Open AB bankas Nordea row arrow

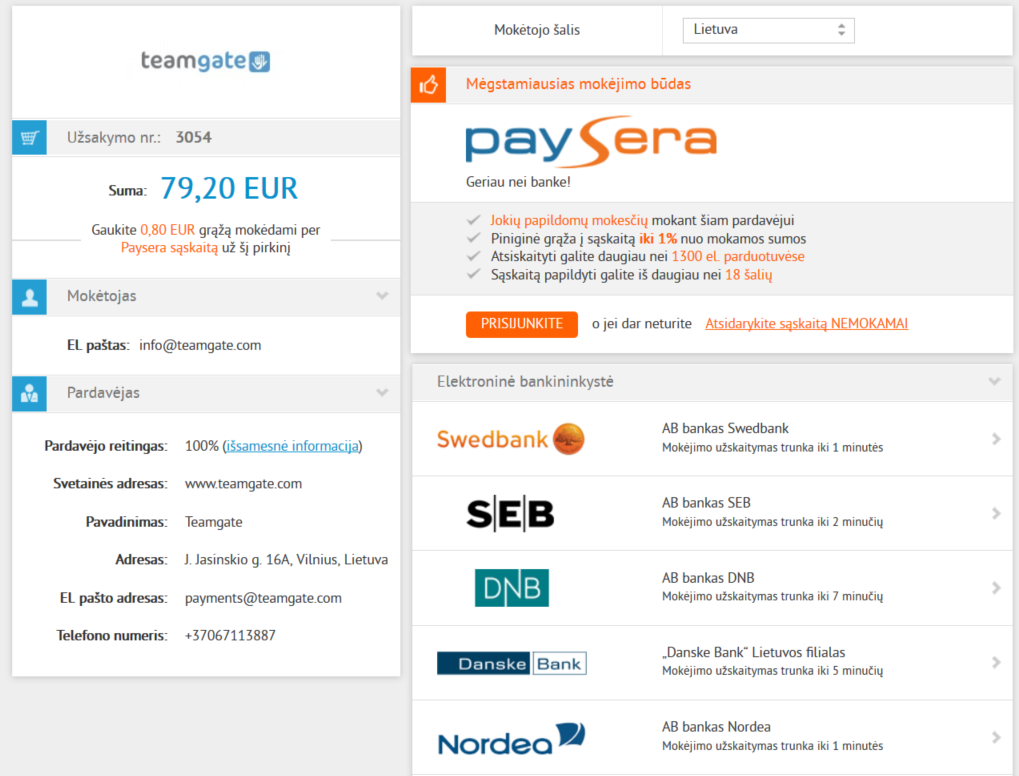pyautogui.click(x=996, y=737)
